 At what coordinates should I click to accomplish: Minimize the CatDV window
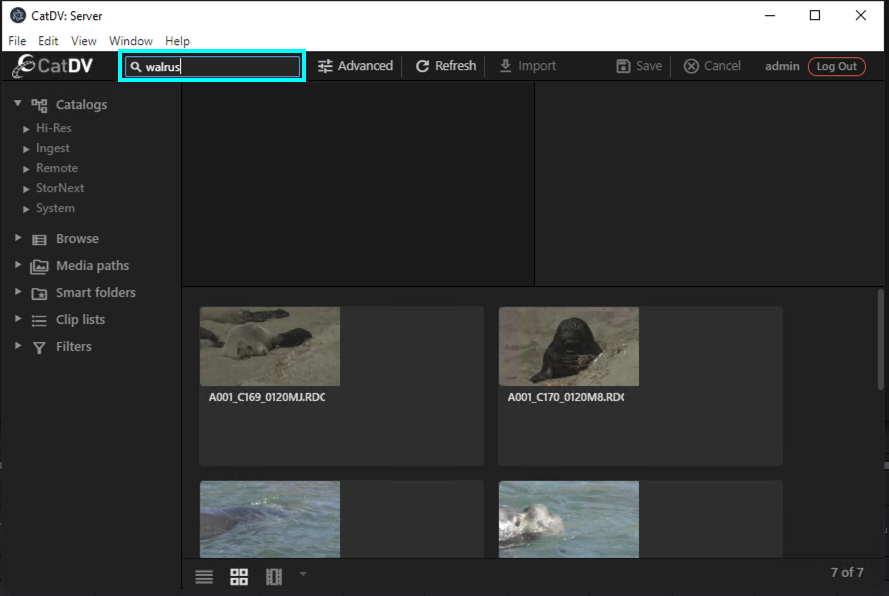point(769,15)
